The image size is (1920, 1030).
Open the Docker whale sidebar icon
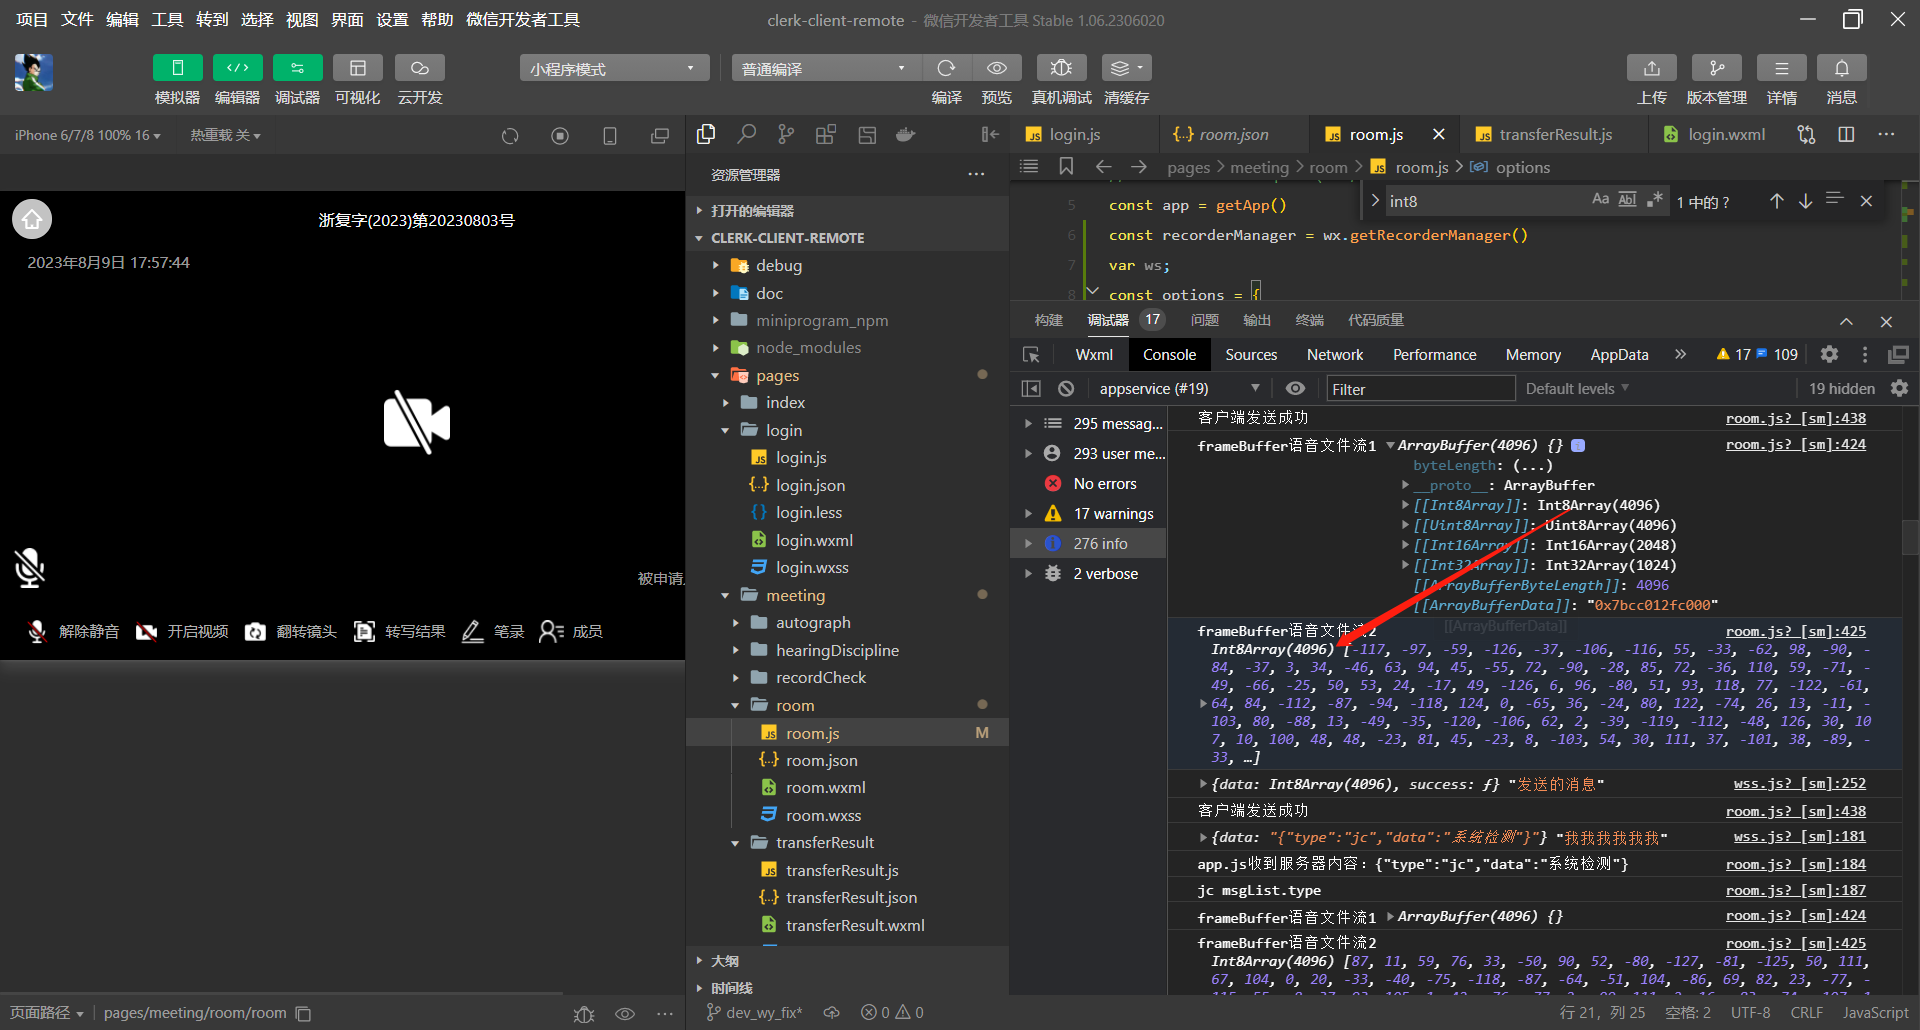tap(906, 134)
